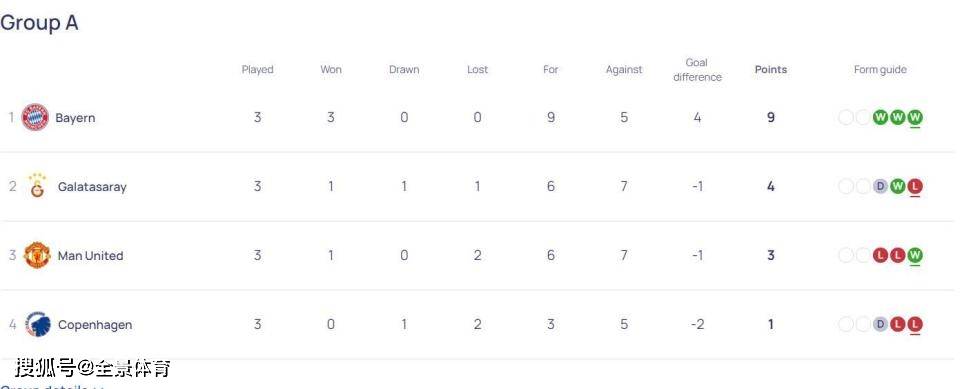Click the Man United club crest icon
Viewport: 960px width, 389px height.
37,255
